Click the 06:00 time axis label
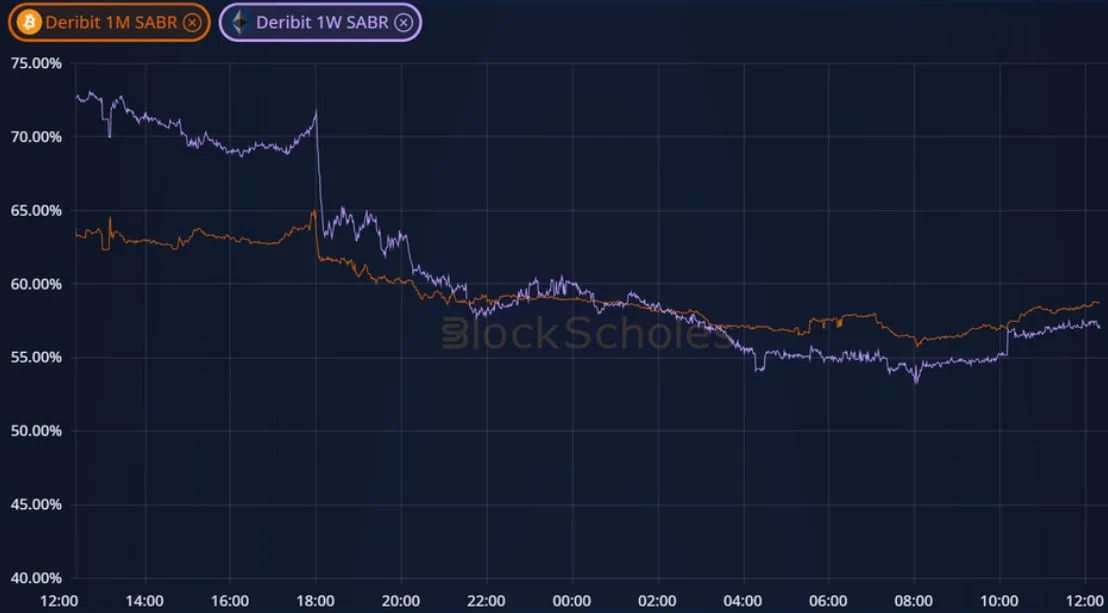The height and width of the screenshot is (613, 1108). [829, 602]
